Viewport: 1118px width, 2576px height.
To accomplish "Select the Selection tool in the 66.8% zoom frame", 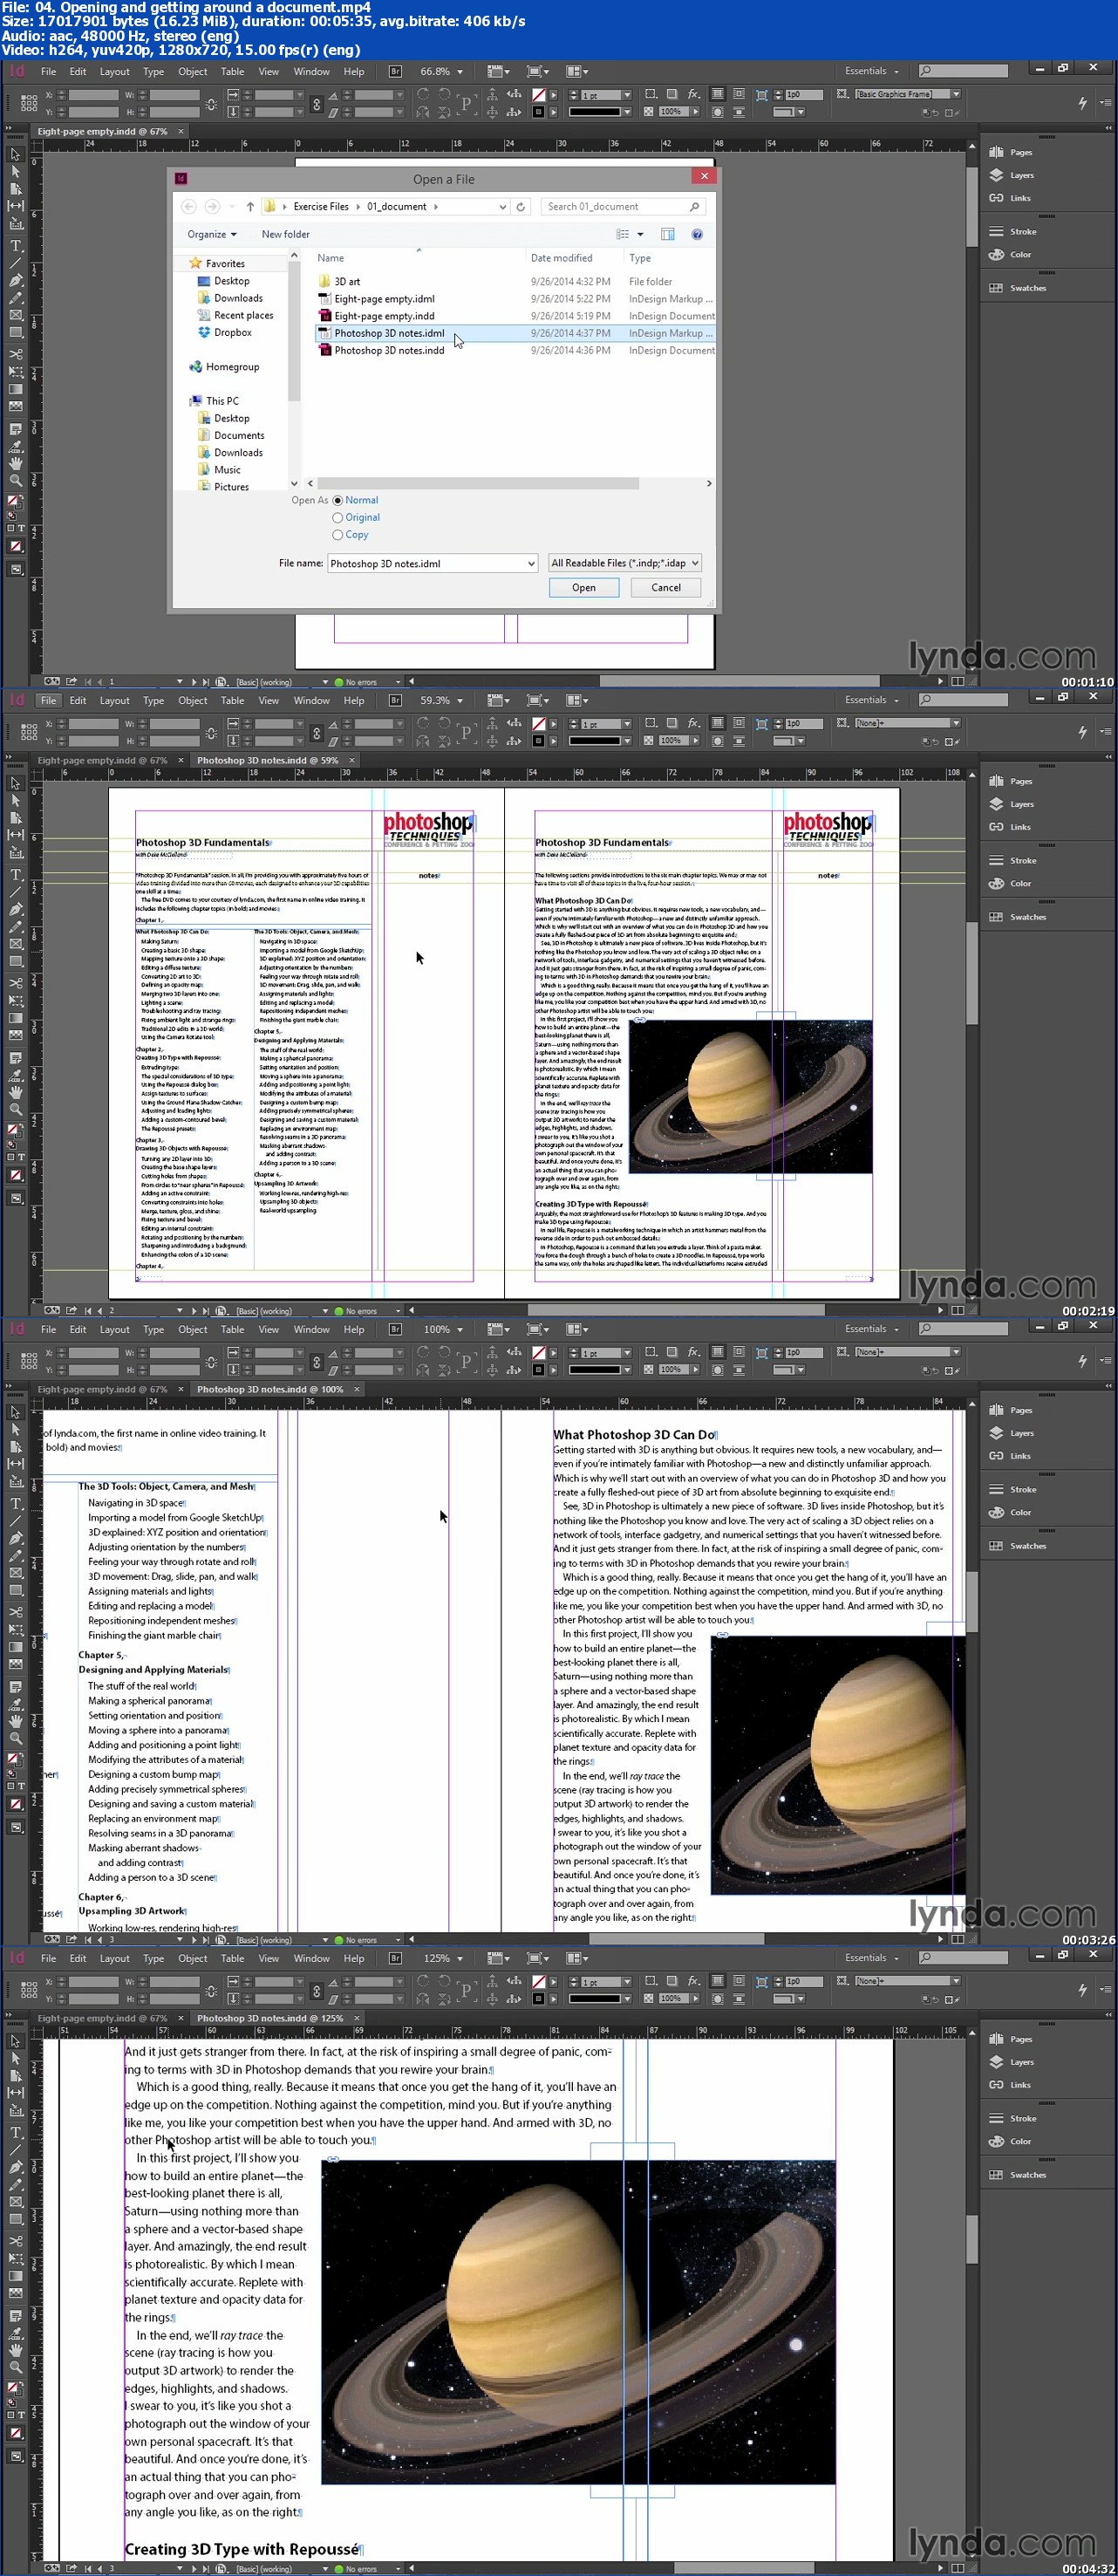I will pos(16,154).
